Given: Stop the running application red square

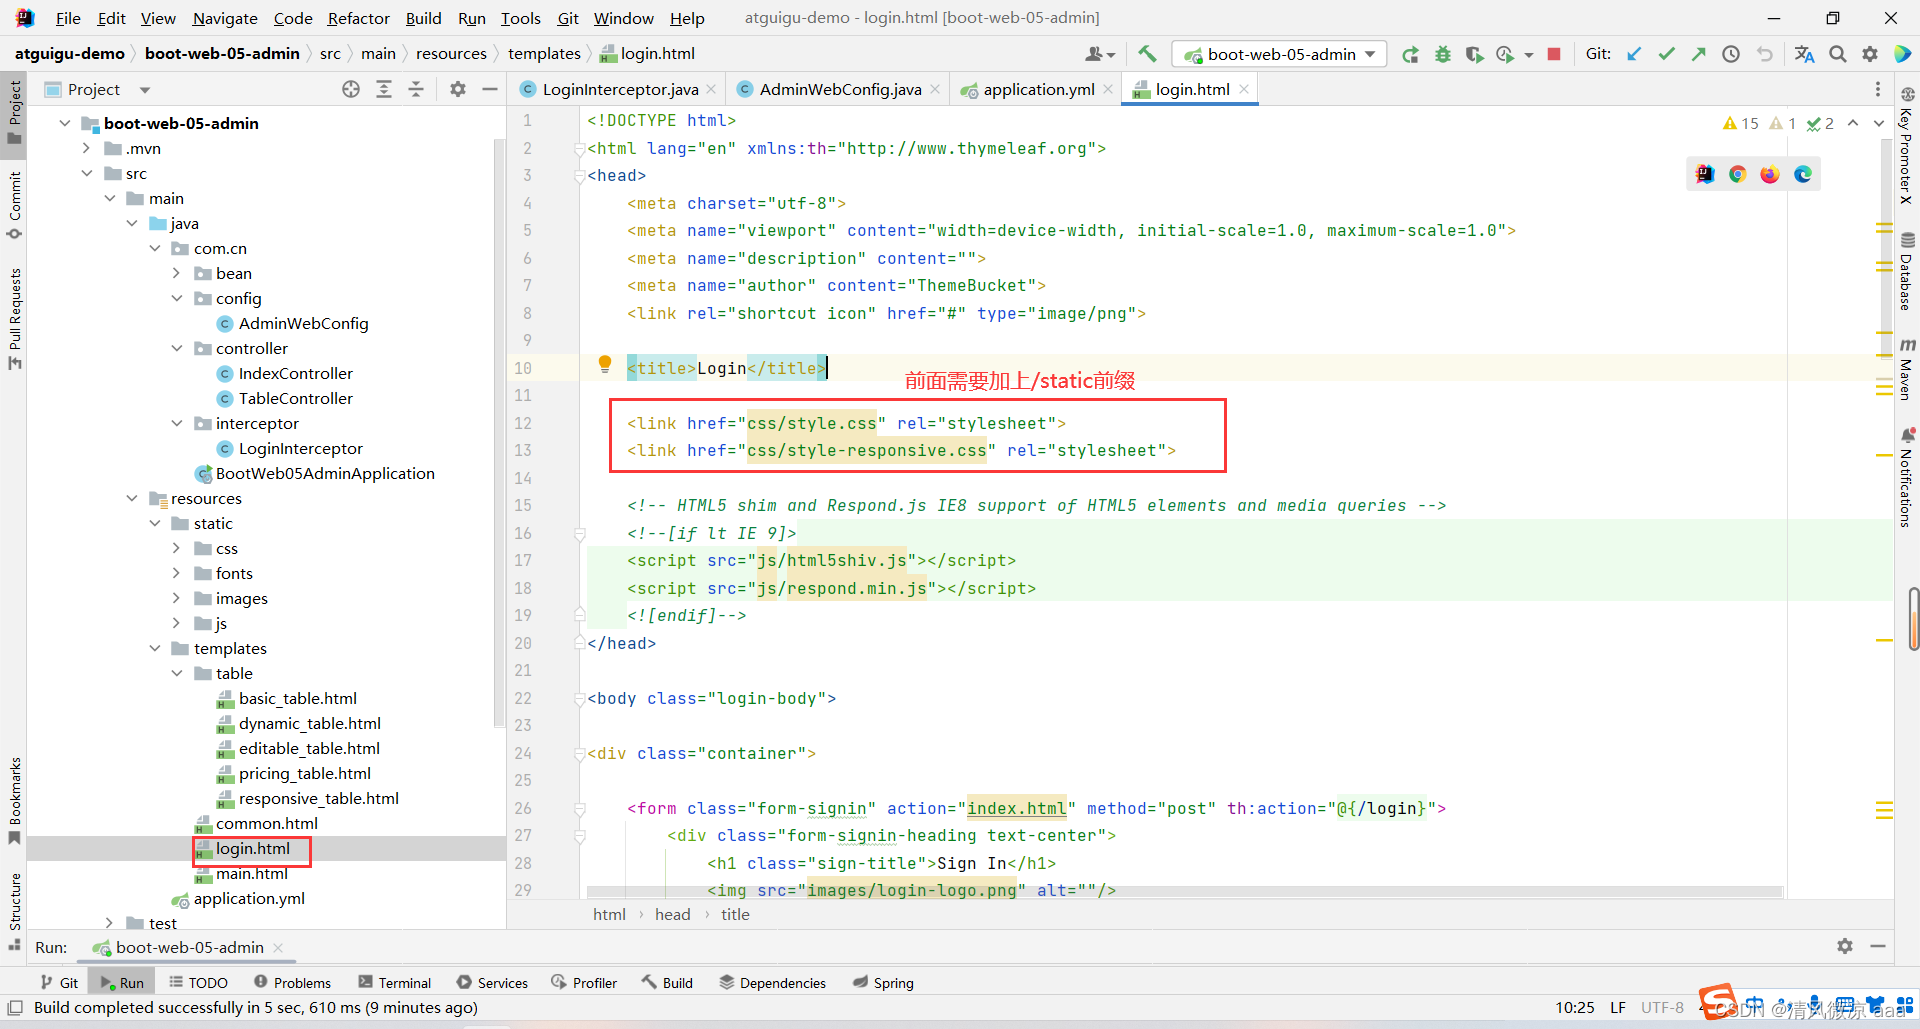Looking at the screenshot, I should coord(1554,54).
